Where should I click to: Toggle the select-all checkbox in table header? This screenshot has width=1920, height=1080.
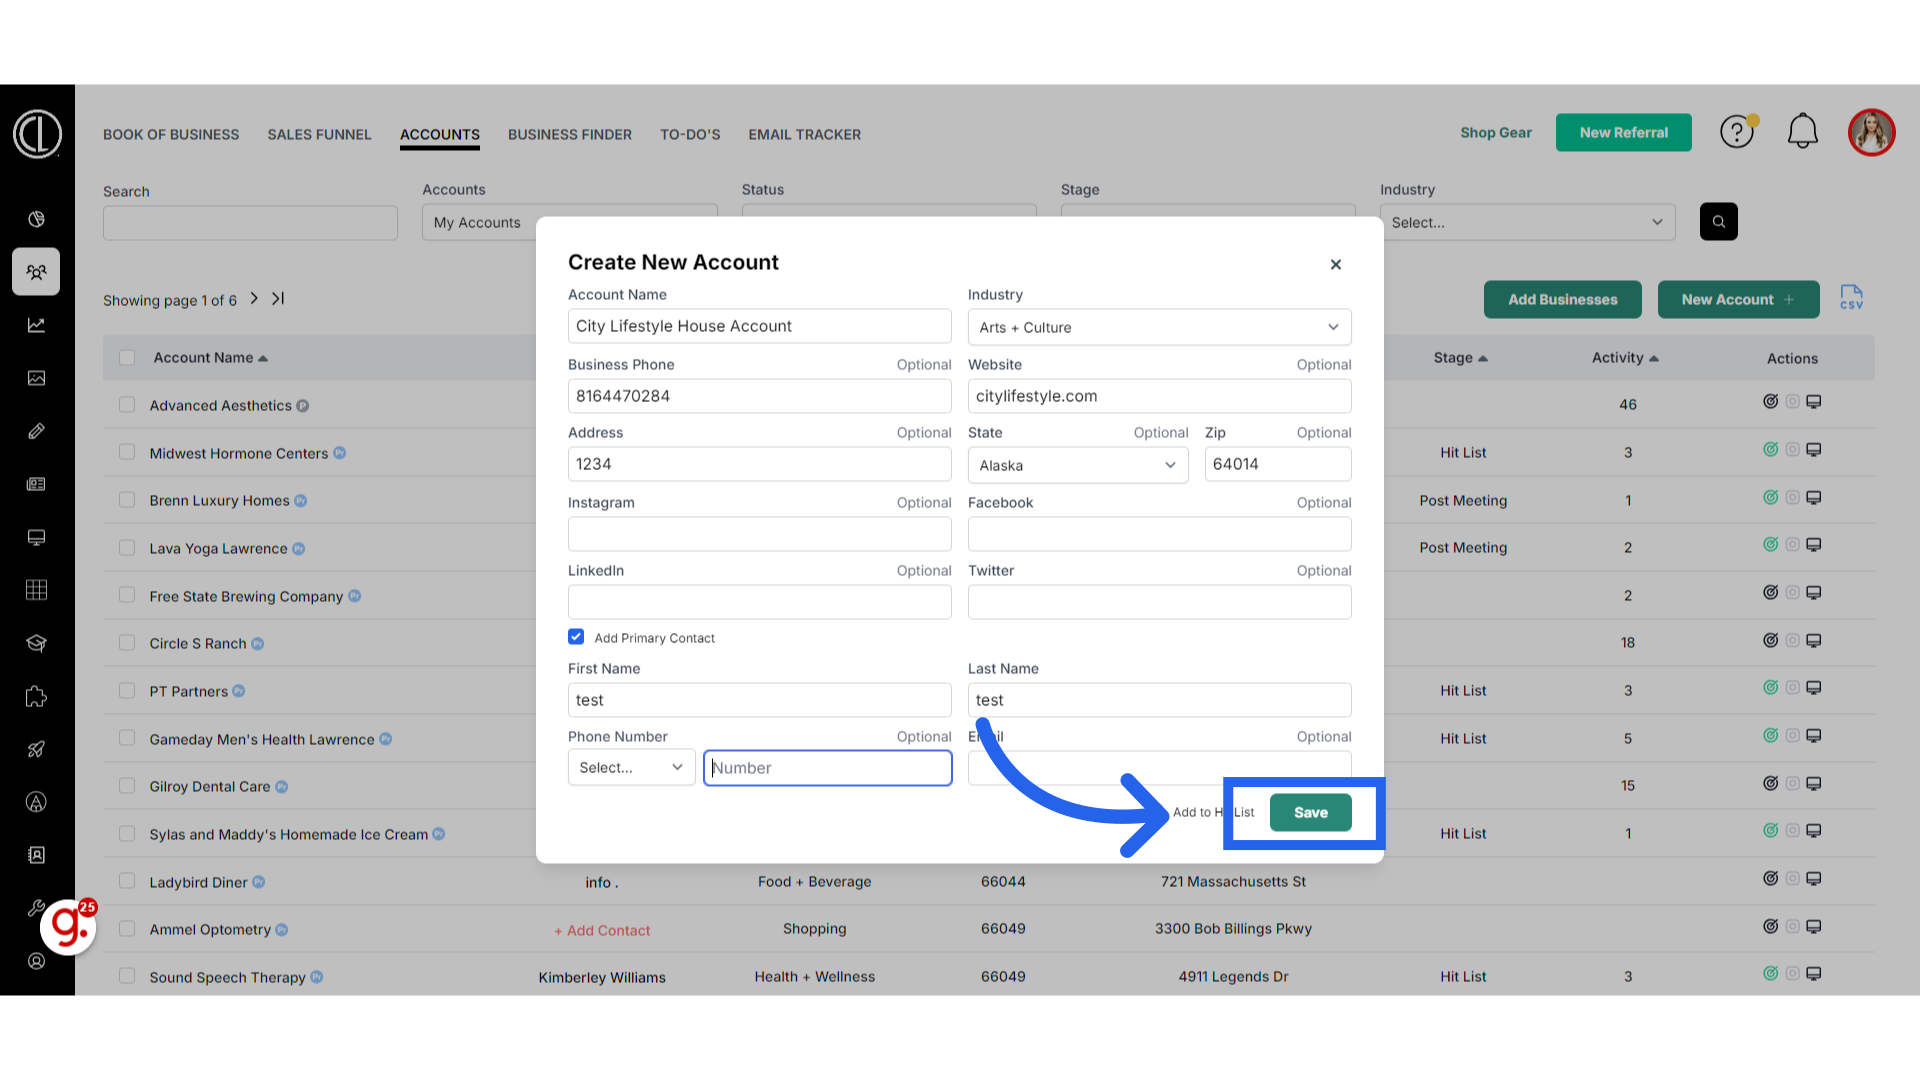coord(127,358)
